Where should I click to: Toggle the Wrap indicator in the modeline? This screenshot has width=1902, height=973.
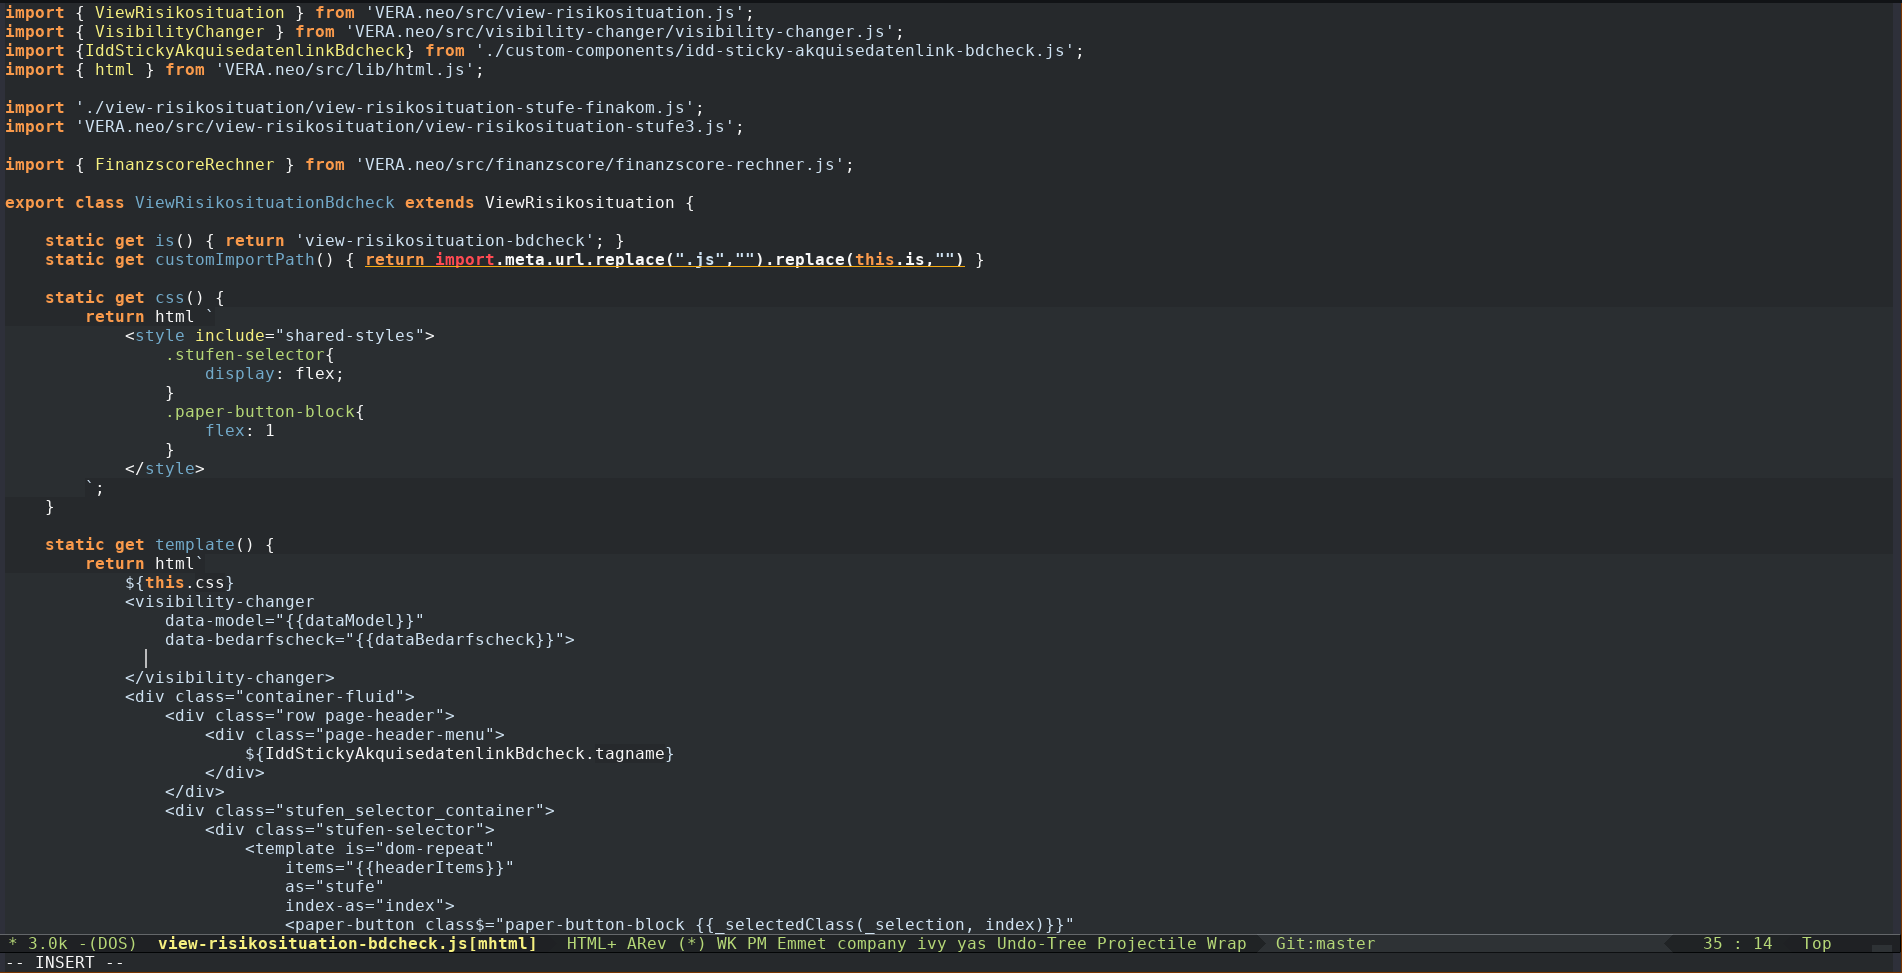coord(1226,943)
